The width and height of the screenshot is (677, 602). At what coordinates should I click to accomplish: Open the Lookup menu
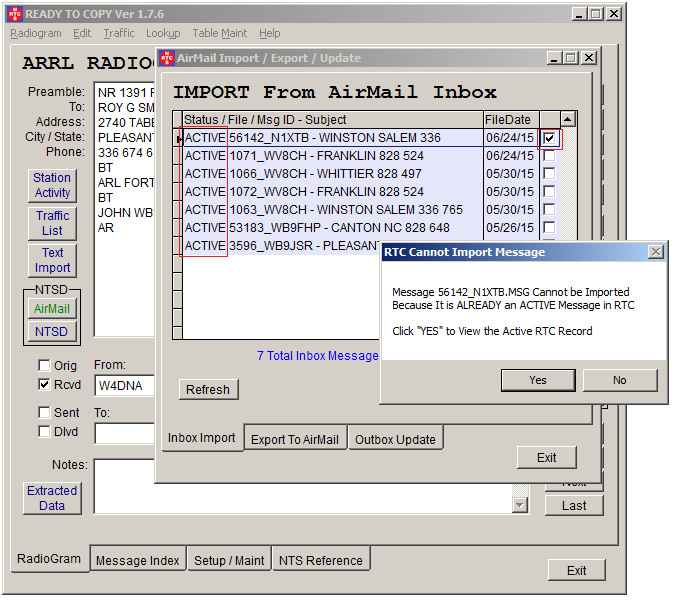pyautogui.click(x=163, y=33)
